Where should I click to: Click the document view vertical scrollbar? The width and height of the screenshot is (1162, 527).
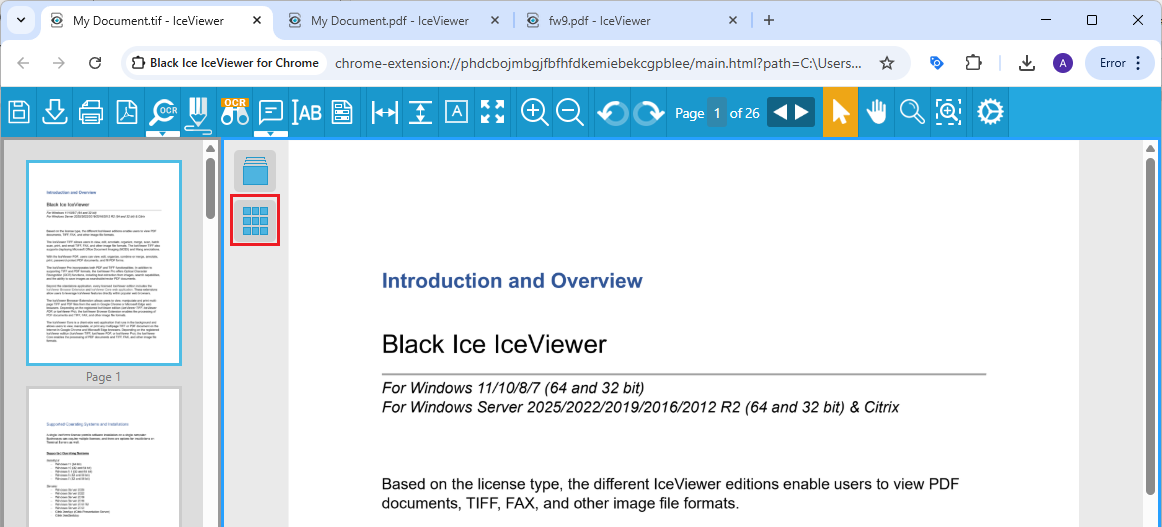click(x=1150, y=326)
